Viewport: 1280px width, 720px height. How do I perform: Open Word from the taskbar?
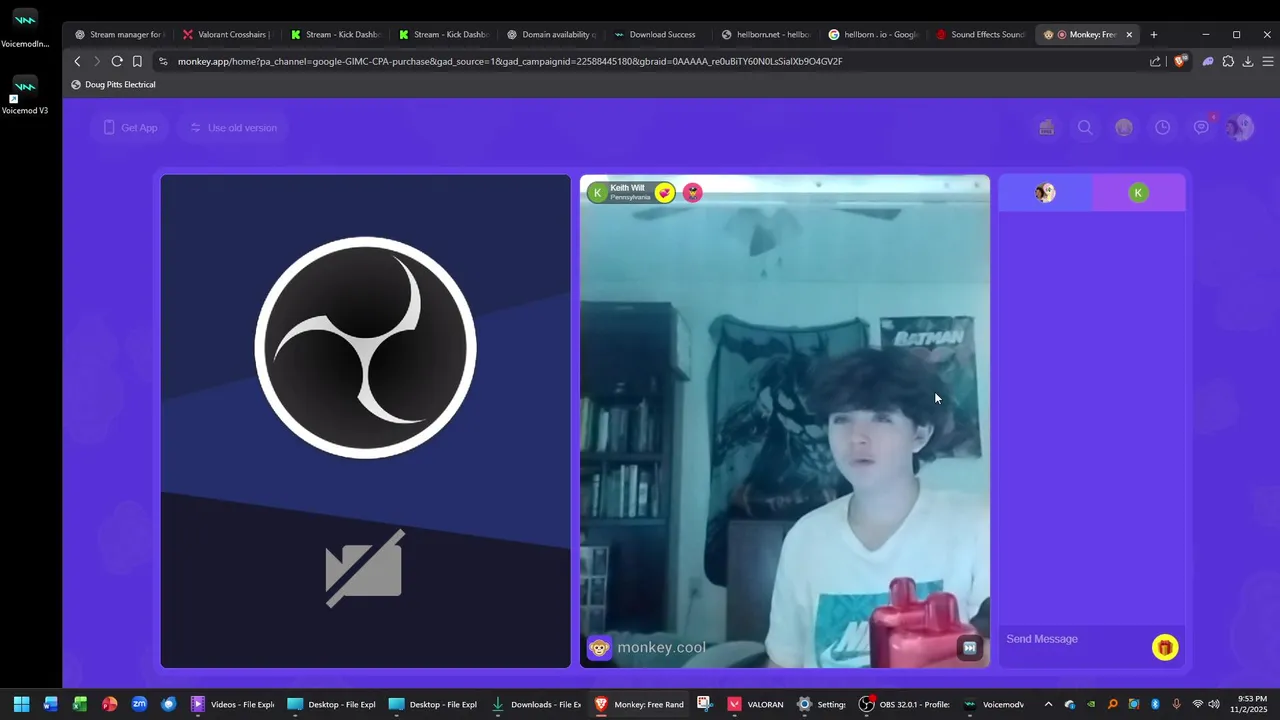point(51,704)
